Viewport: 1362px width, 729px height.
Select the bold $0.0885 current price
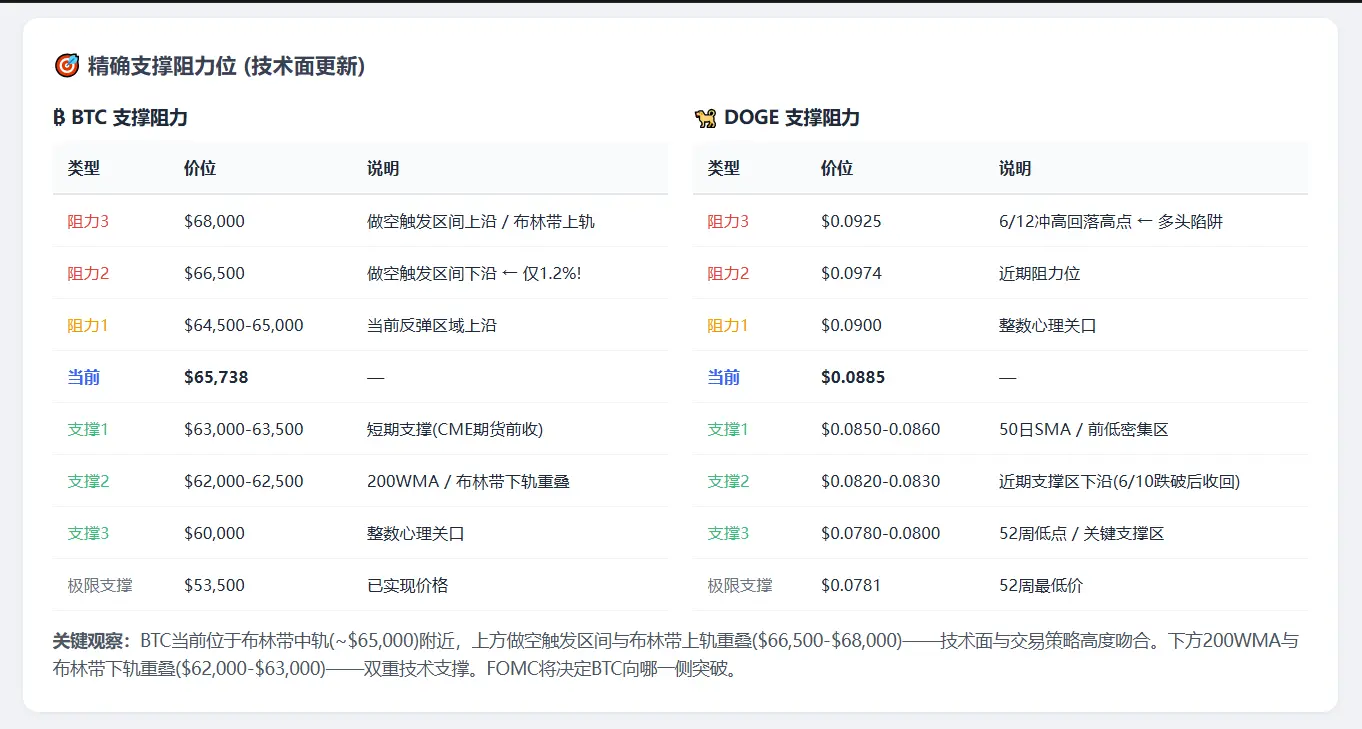click(x=853, y=377)
